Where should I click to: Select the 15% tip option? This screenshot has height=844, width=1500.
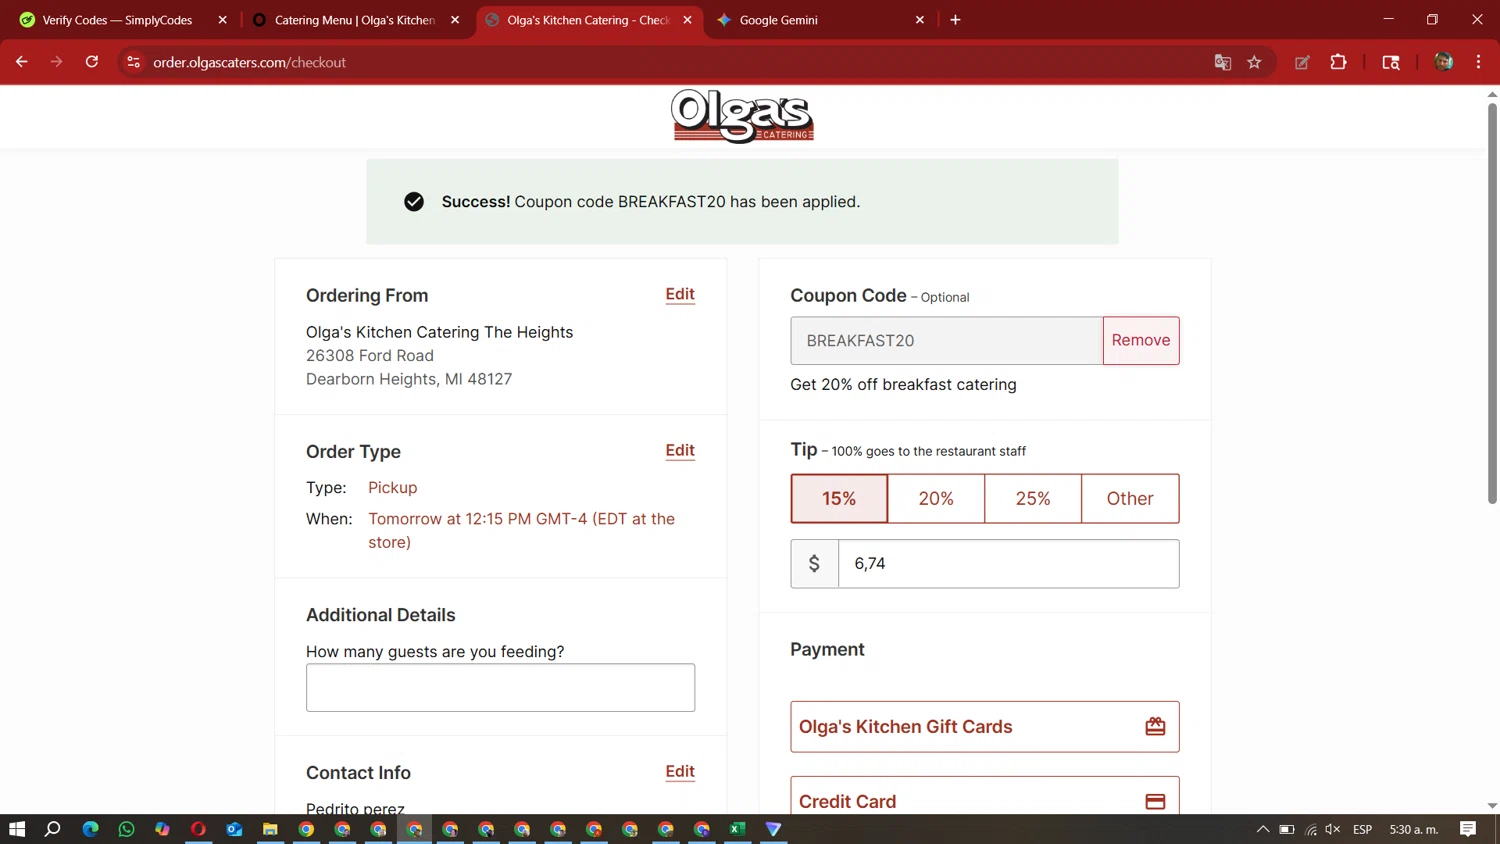tap(839, 498)
